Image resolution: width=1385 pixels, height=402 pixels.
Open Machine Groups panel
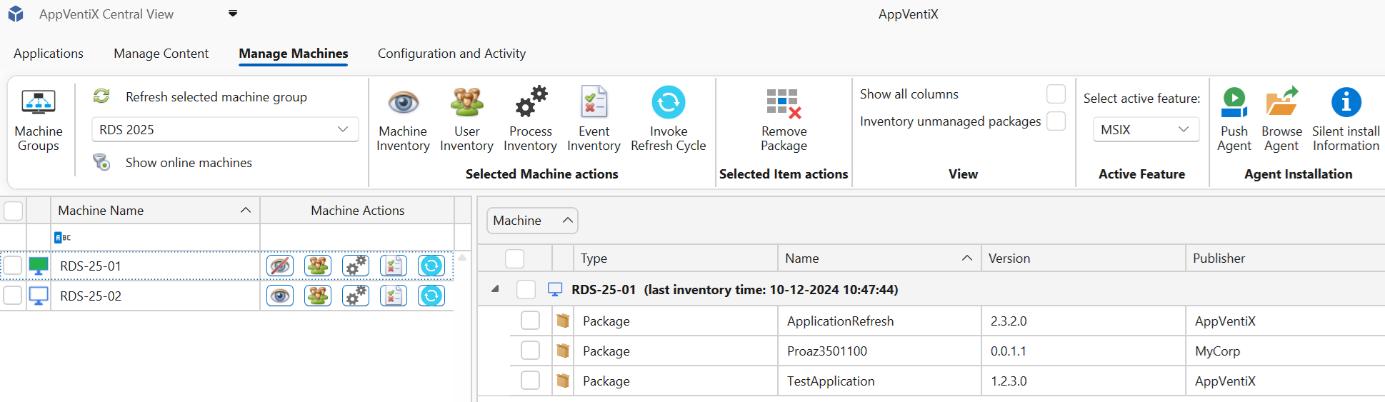[38, 120]
